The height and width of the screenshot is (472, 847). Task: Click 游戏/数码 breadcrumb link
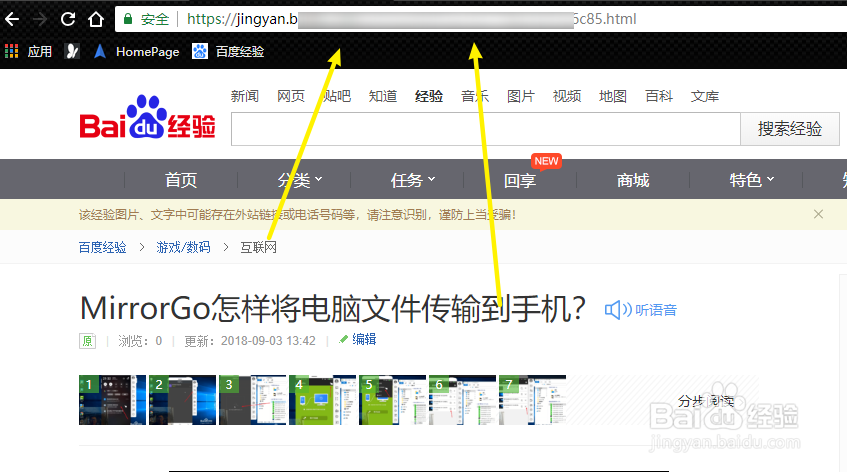[x=183, y=247]
